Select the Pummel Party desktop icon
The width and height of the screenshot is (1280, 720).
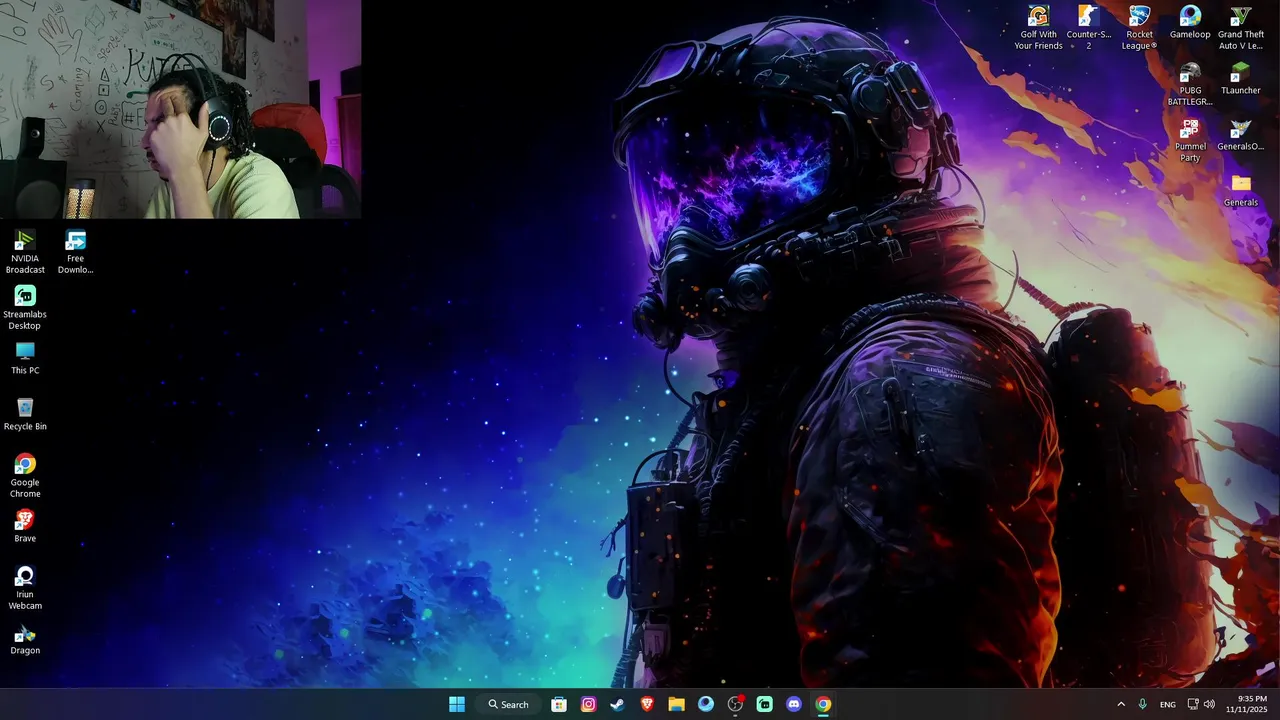pos(1190,139)
